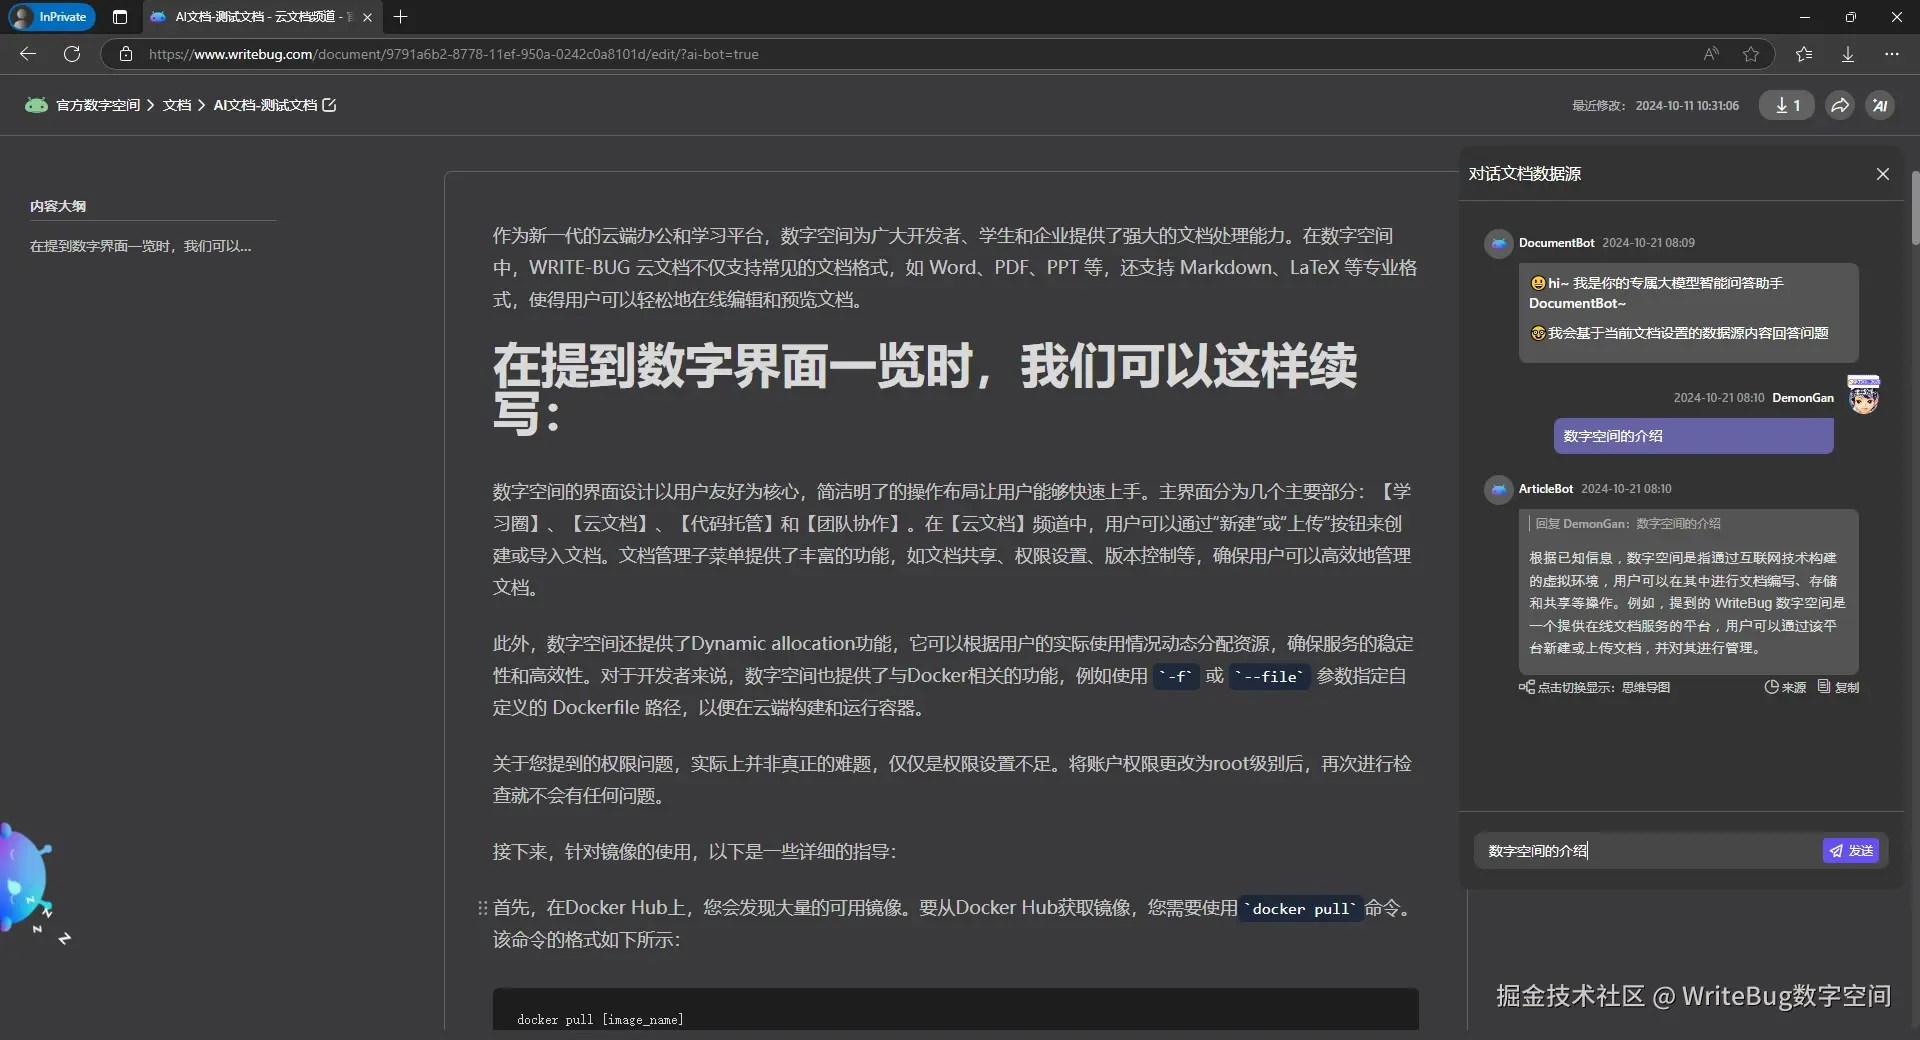1920x1040 pixels.
Task: Send the chat message with the 发送 button
Action: 1851,851
